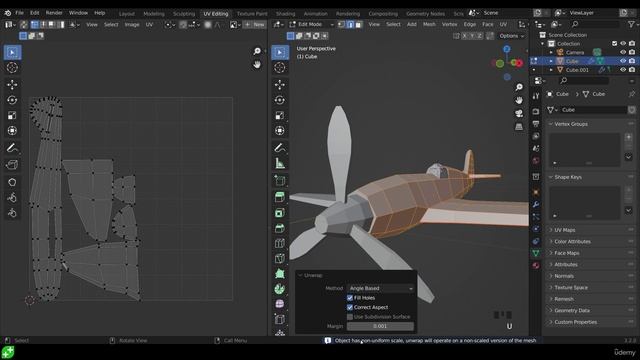The height and width of the screenshot is (360, 640).
Task: Click the New image button
Action: point(255,24)
